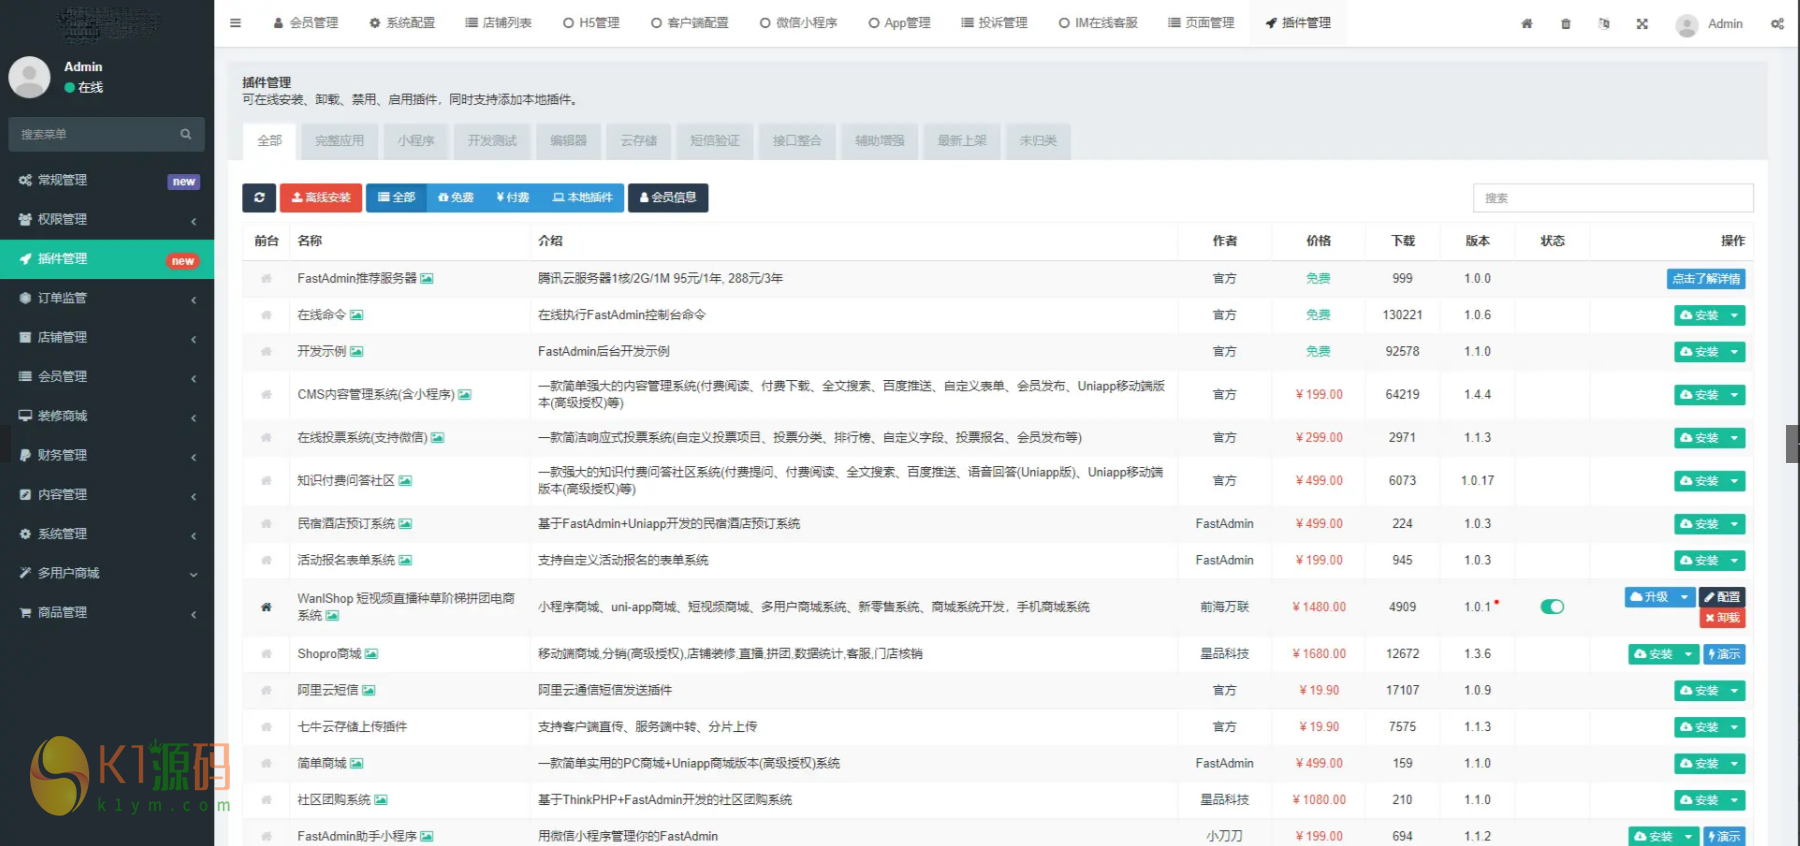Switch to the 小程序 category tab
Screen dimensions: 1800x846
tap(416, 141)
